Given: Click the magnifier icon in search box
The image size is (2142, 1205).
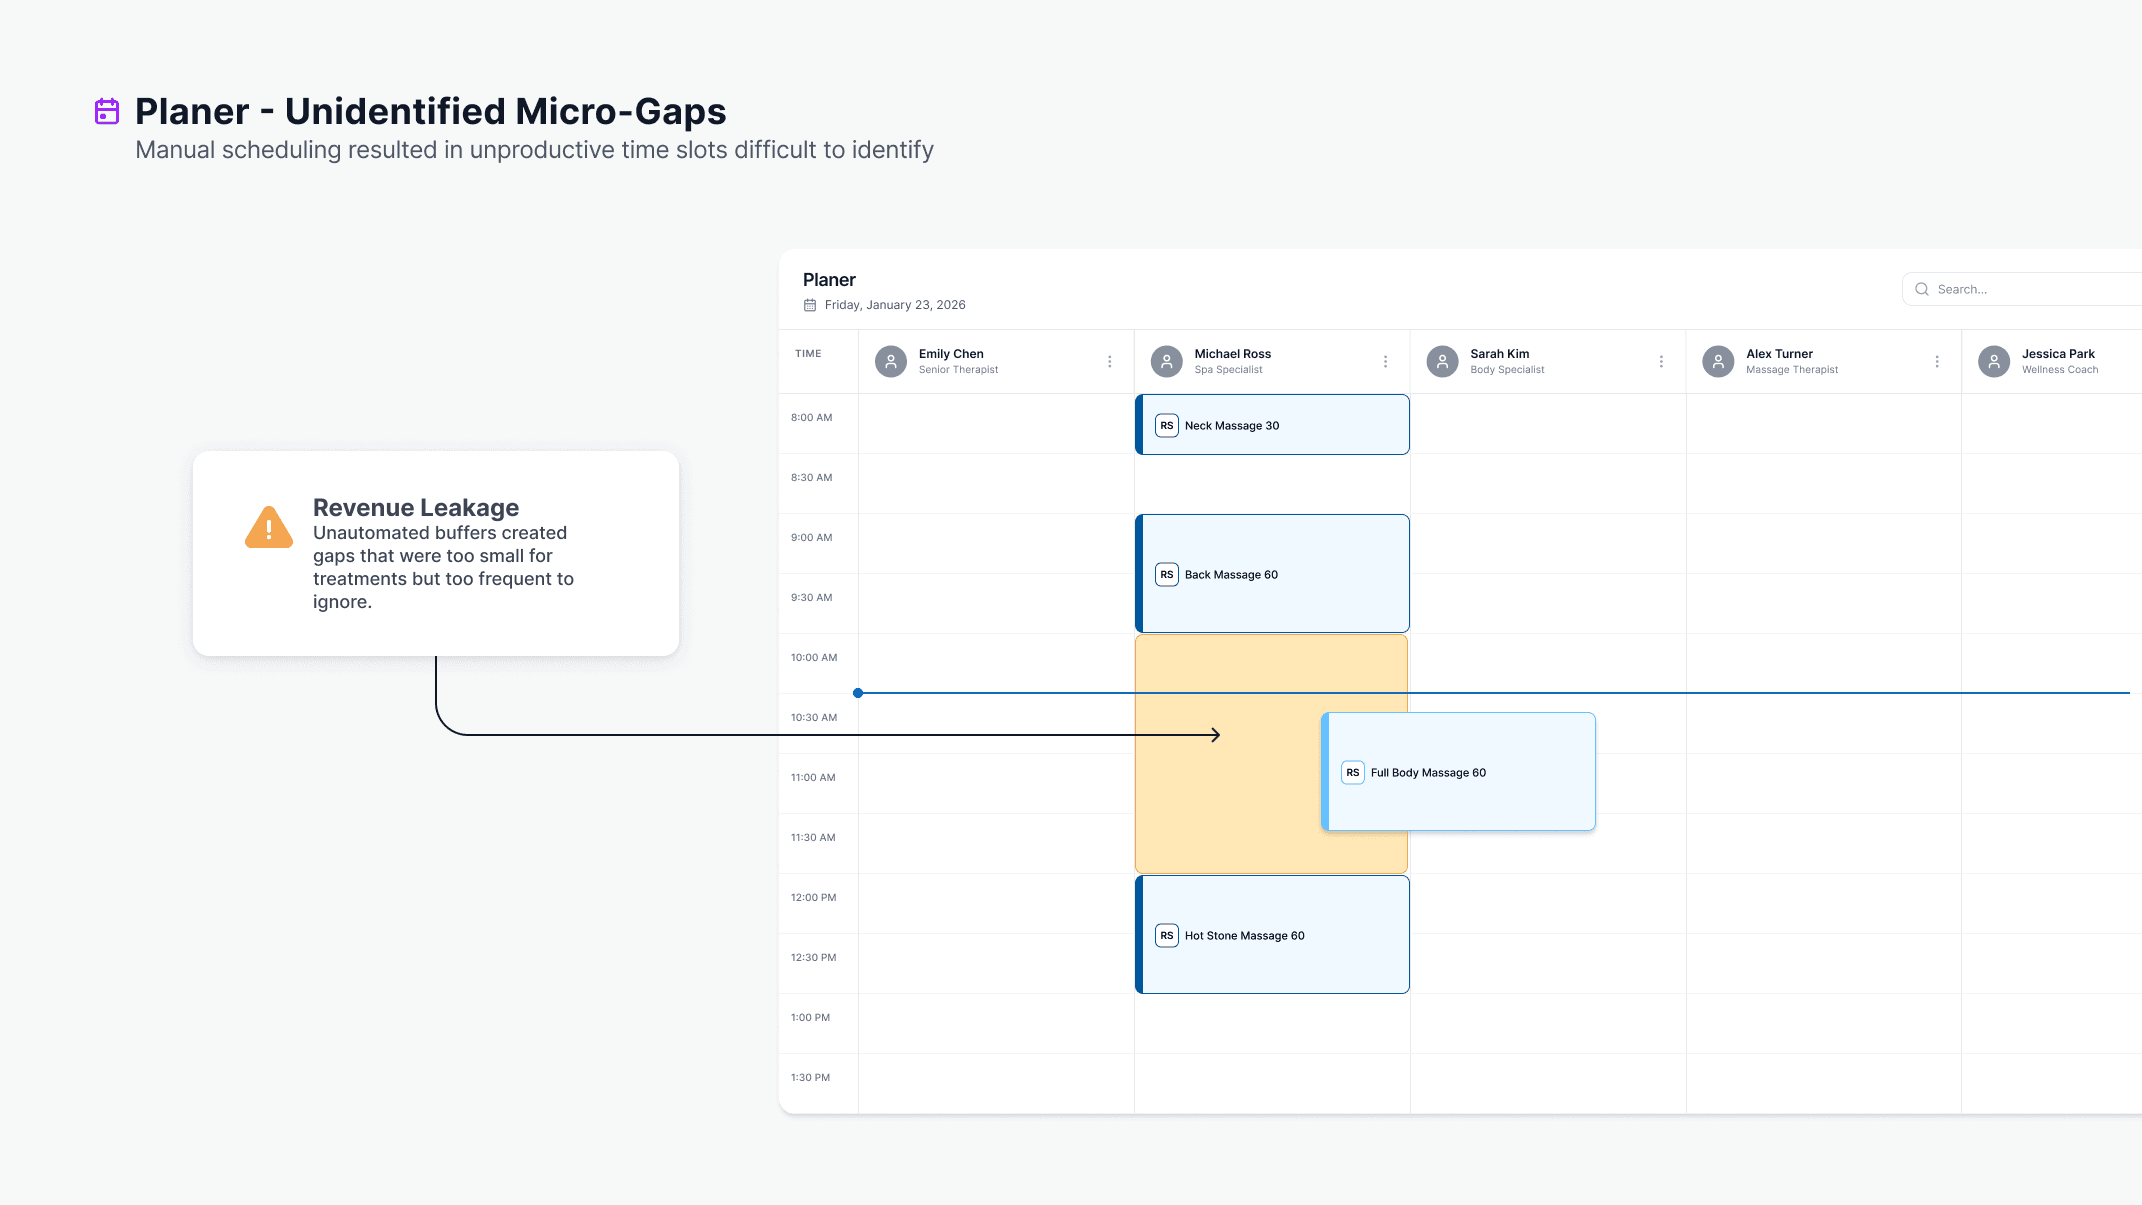Looking at the screenshot, I should click(x=1921, y=289).
